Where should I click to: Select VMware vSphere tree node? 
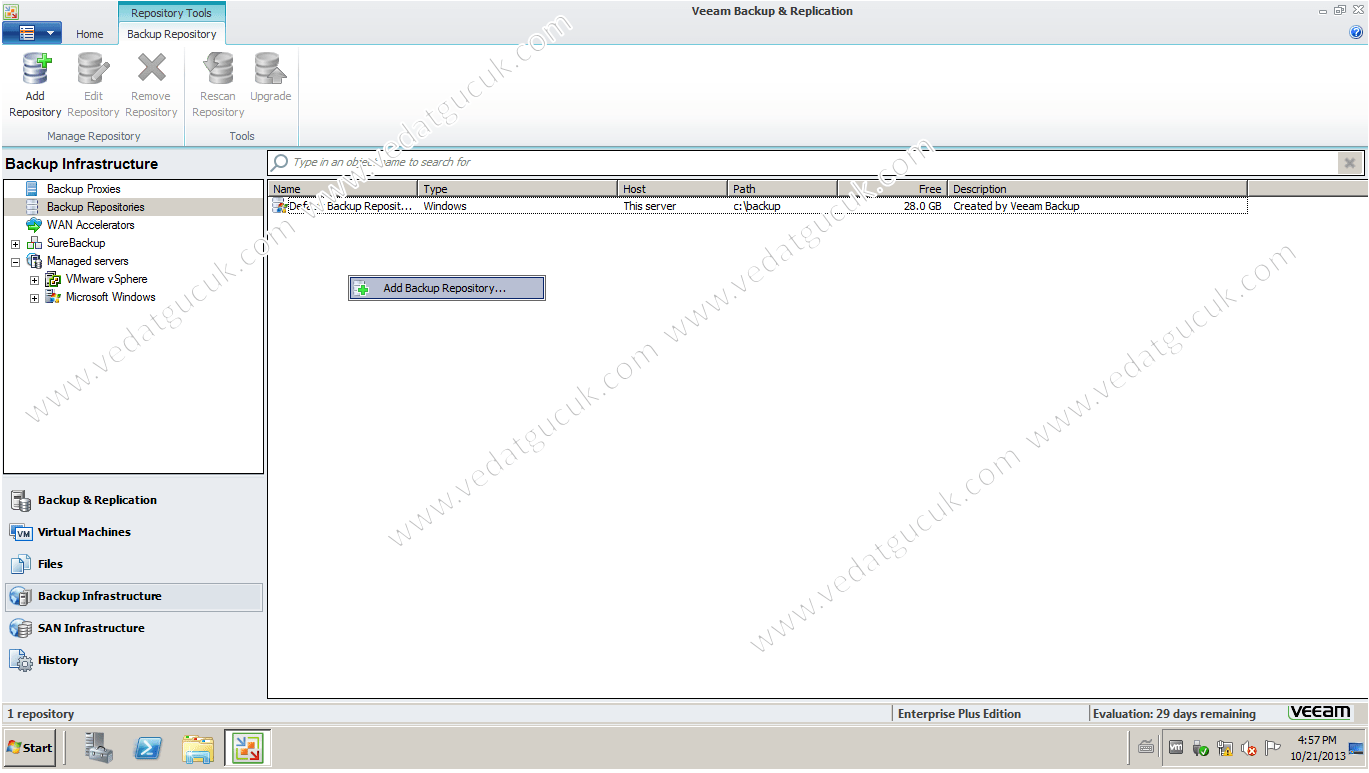(x=106, y=279)
